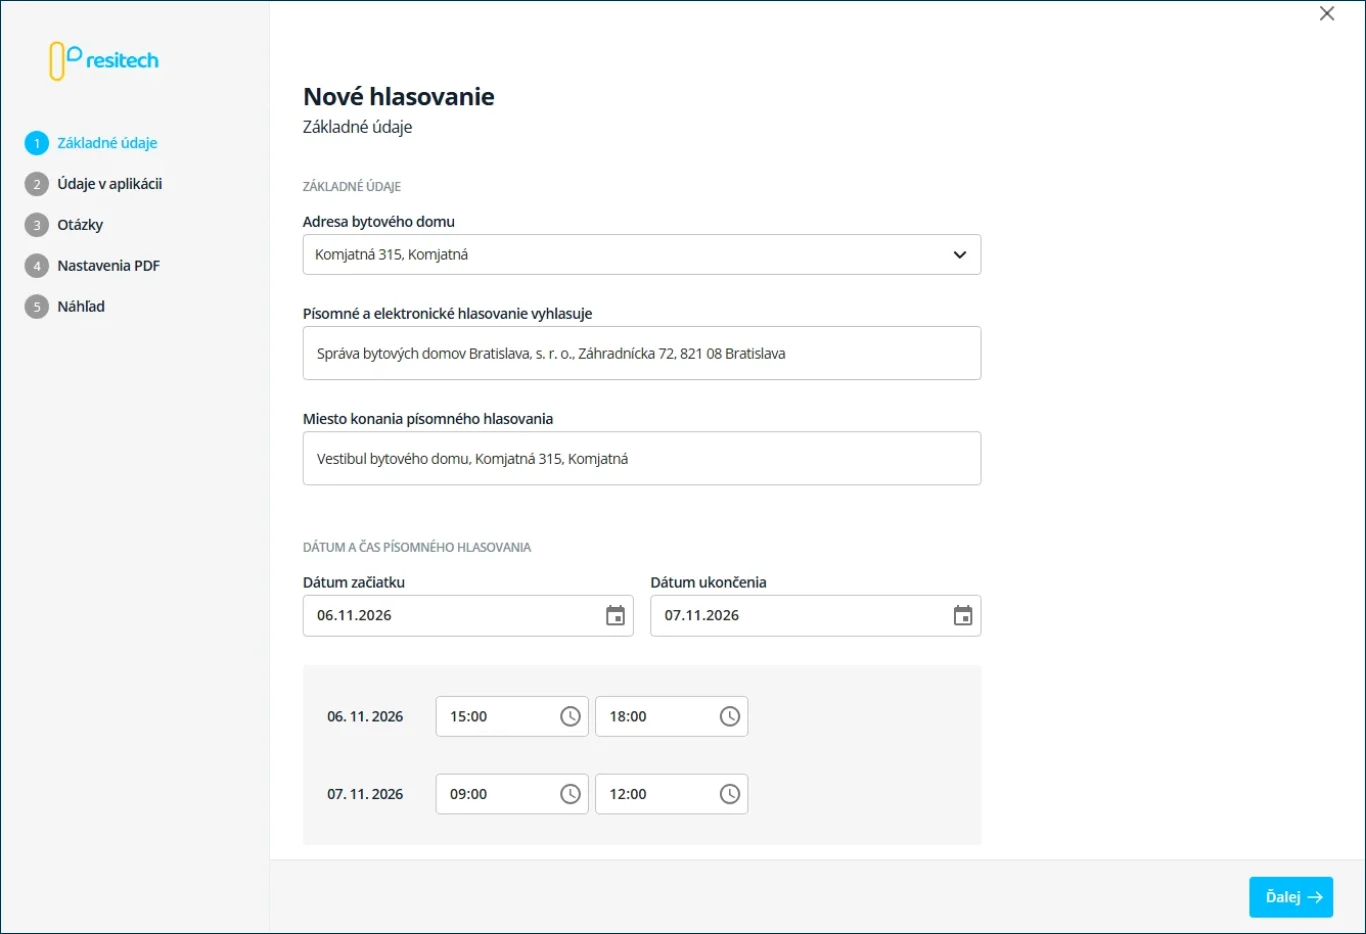Click the 12:00 end time input
Screen dimensions: 1366x934
672,794
